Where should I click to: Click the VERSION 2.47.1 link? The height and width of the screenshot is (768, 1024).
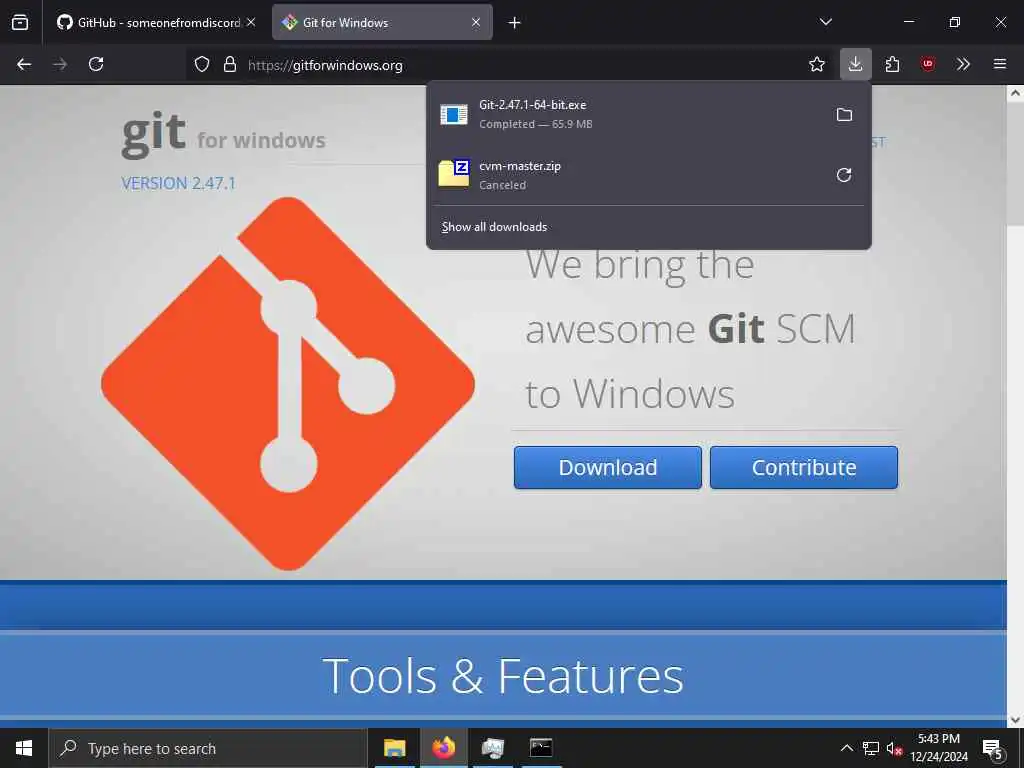178,184
